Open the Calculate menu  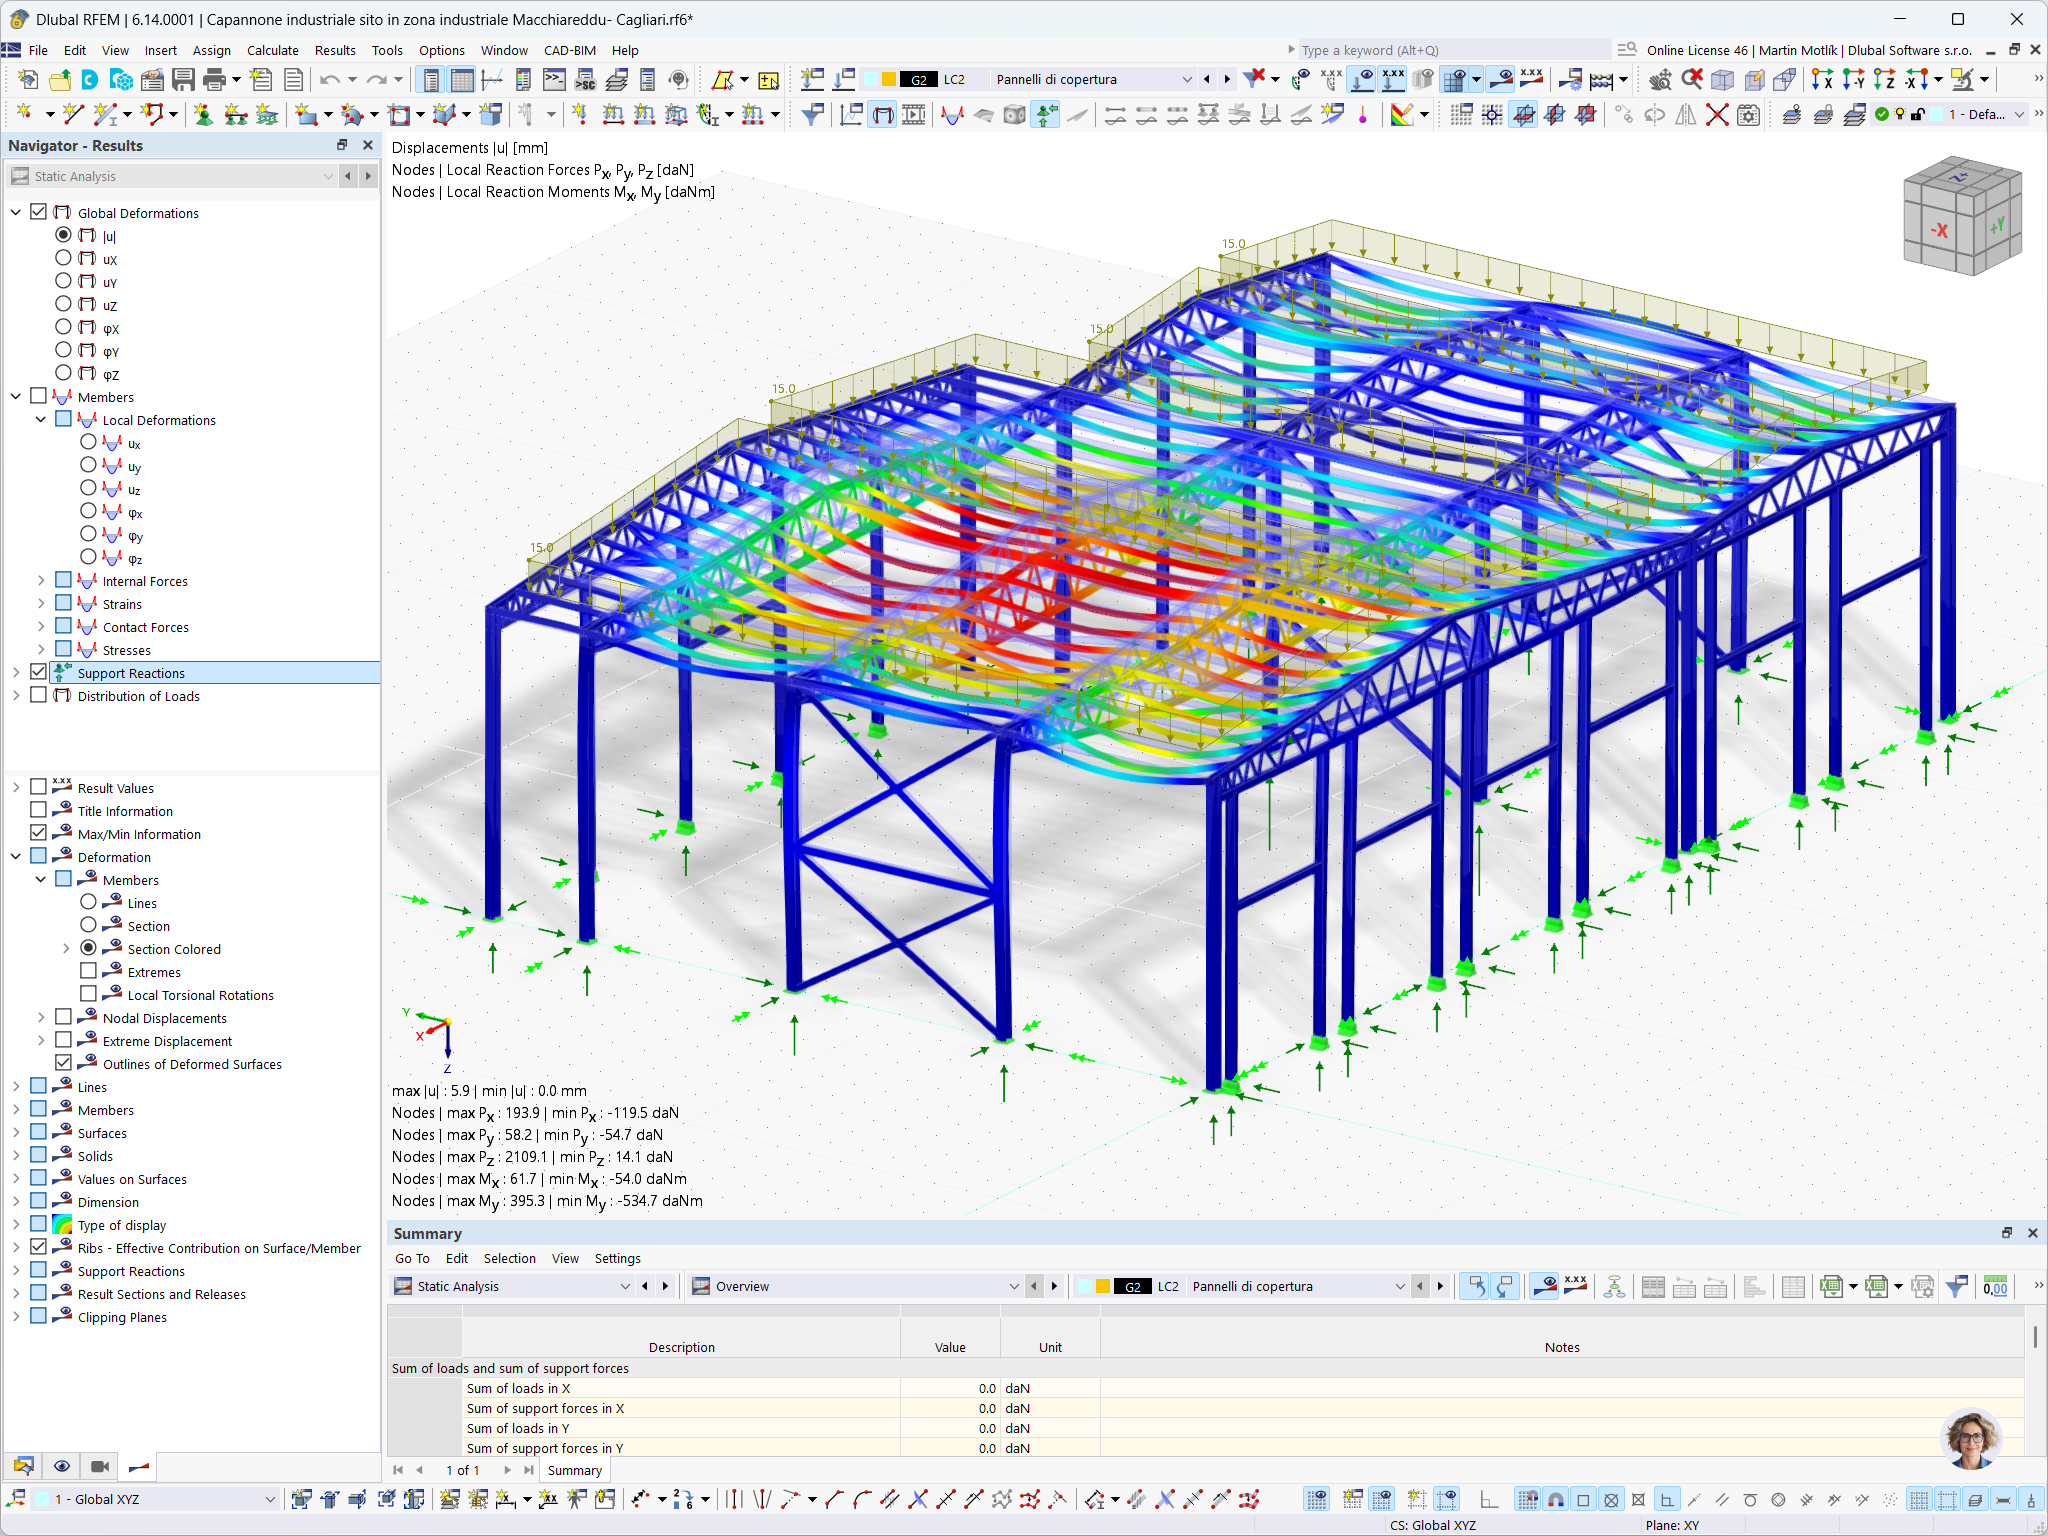point(272,50)
